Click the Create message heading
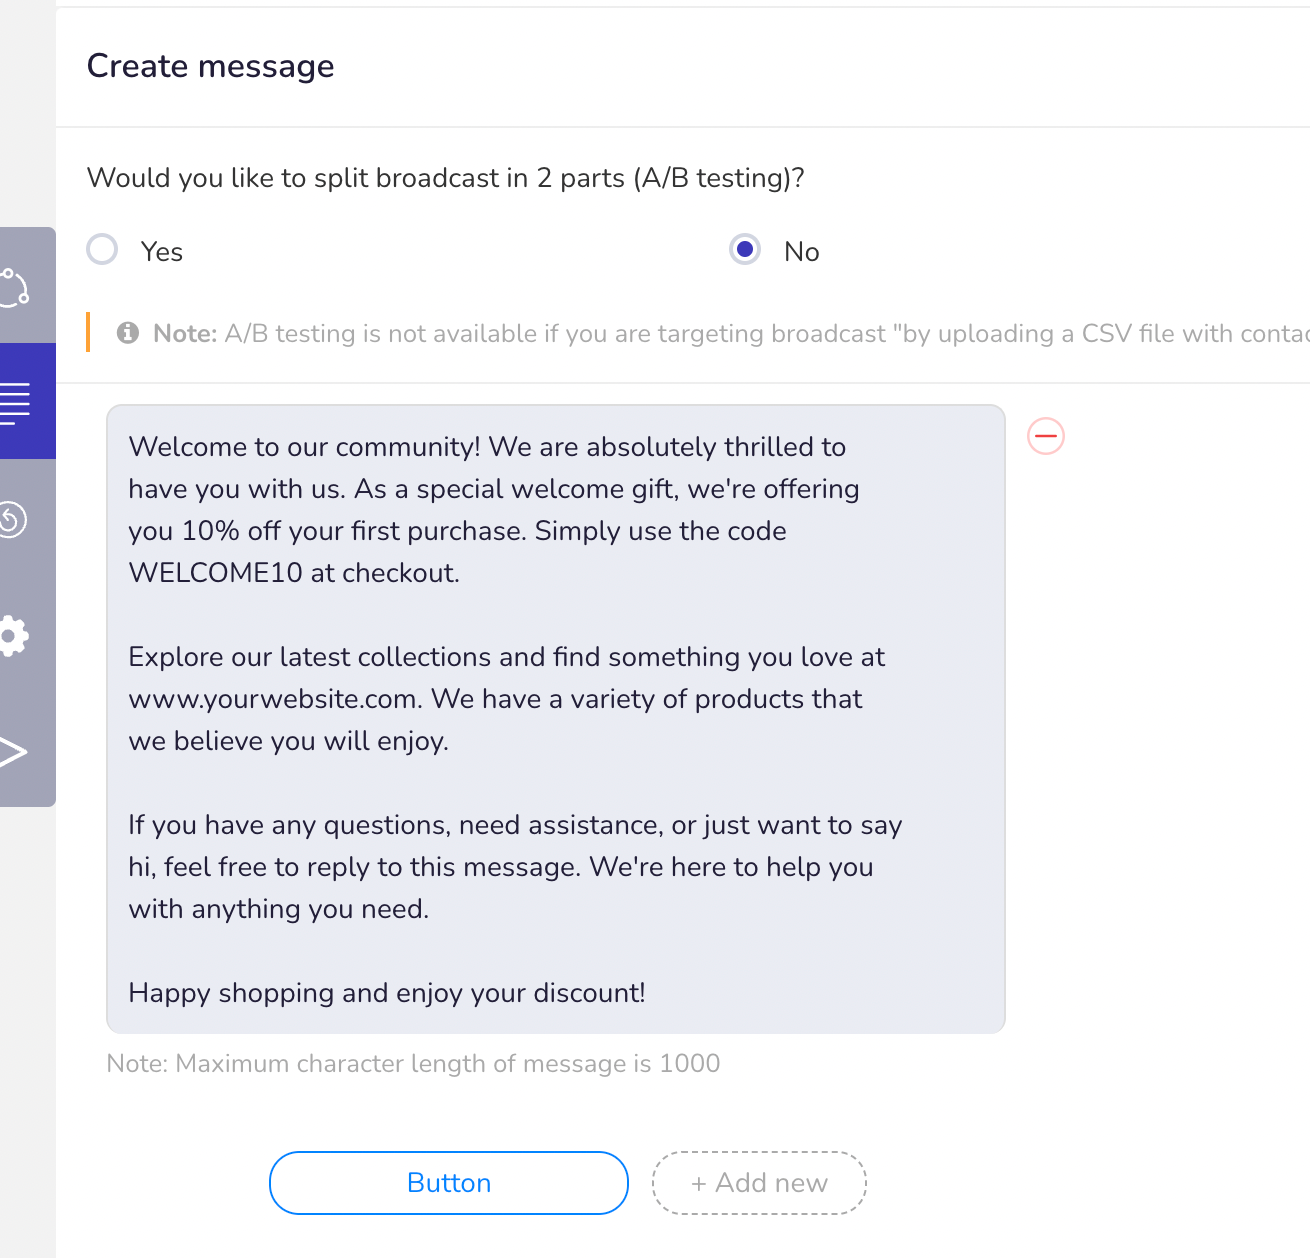The height and width of the screenshot is (1258, 1310). [x=211, y=66]
